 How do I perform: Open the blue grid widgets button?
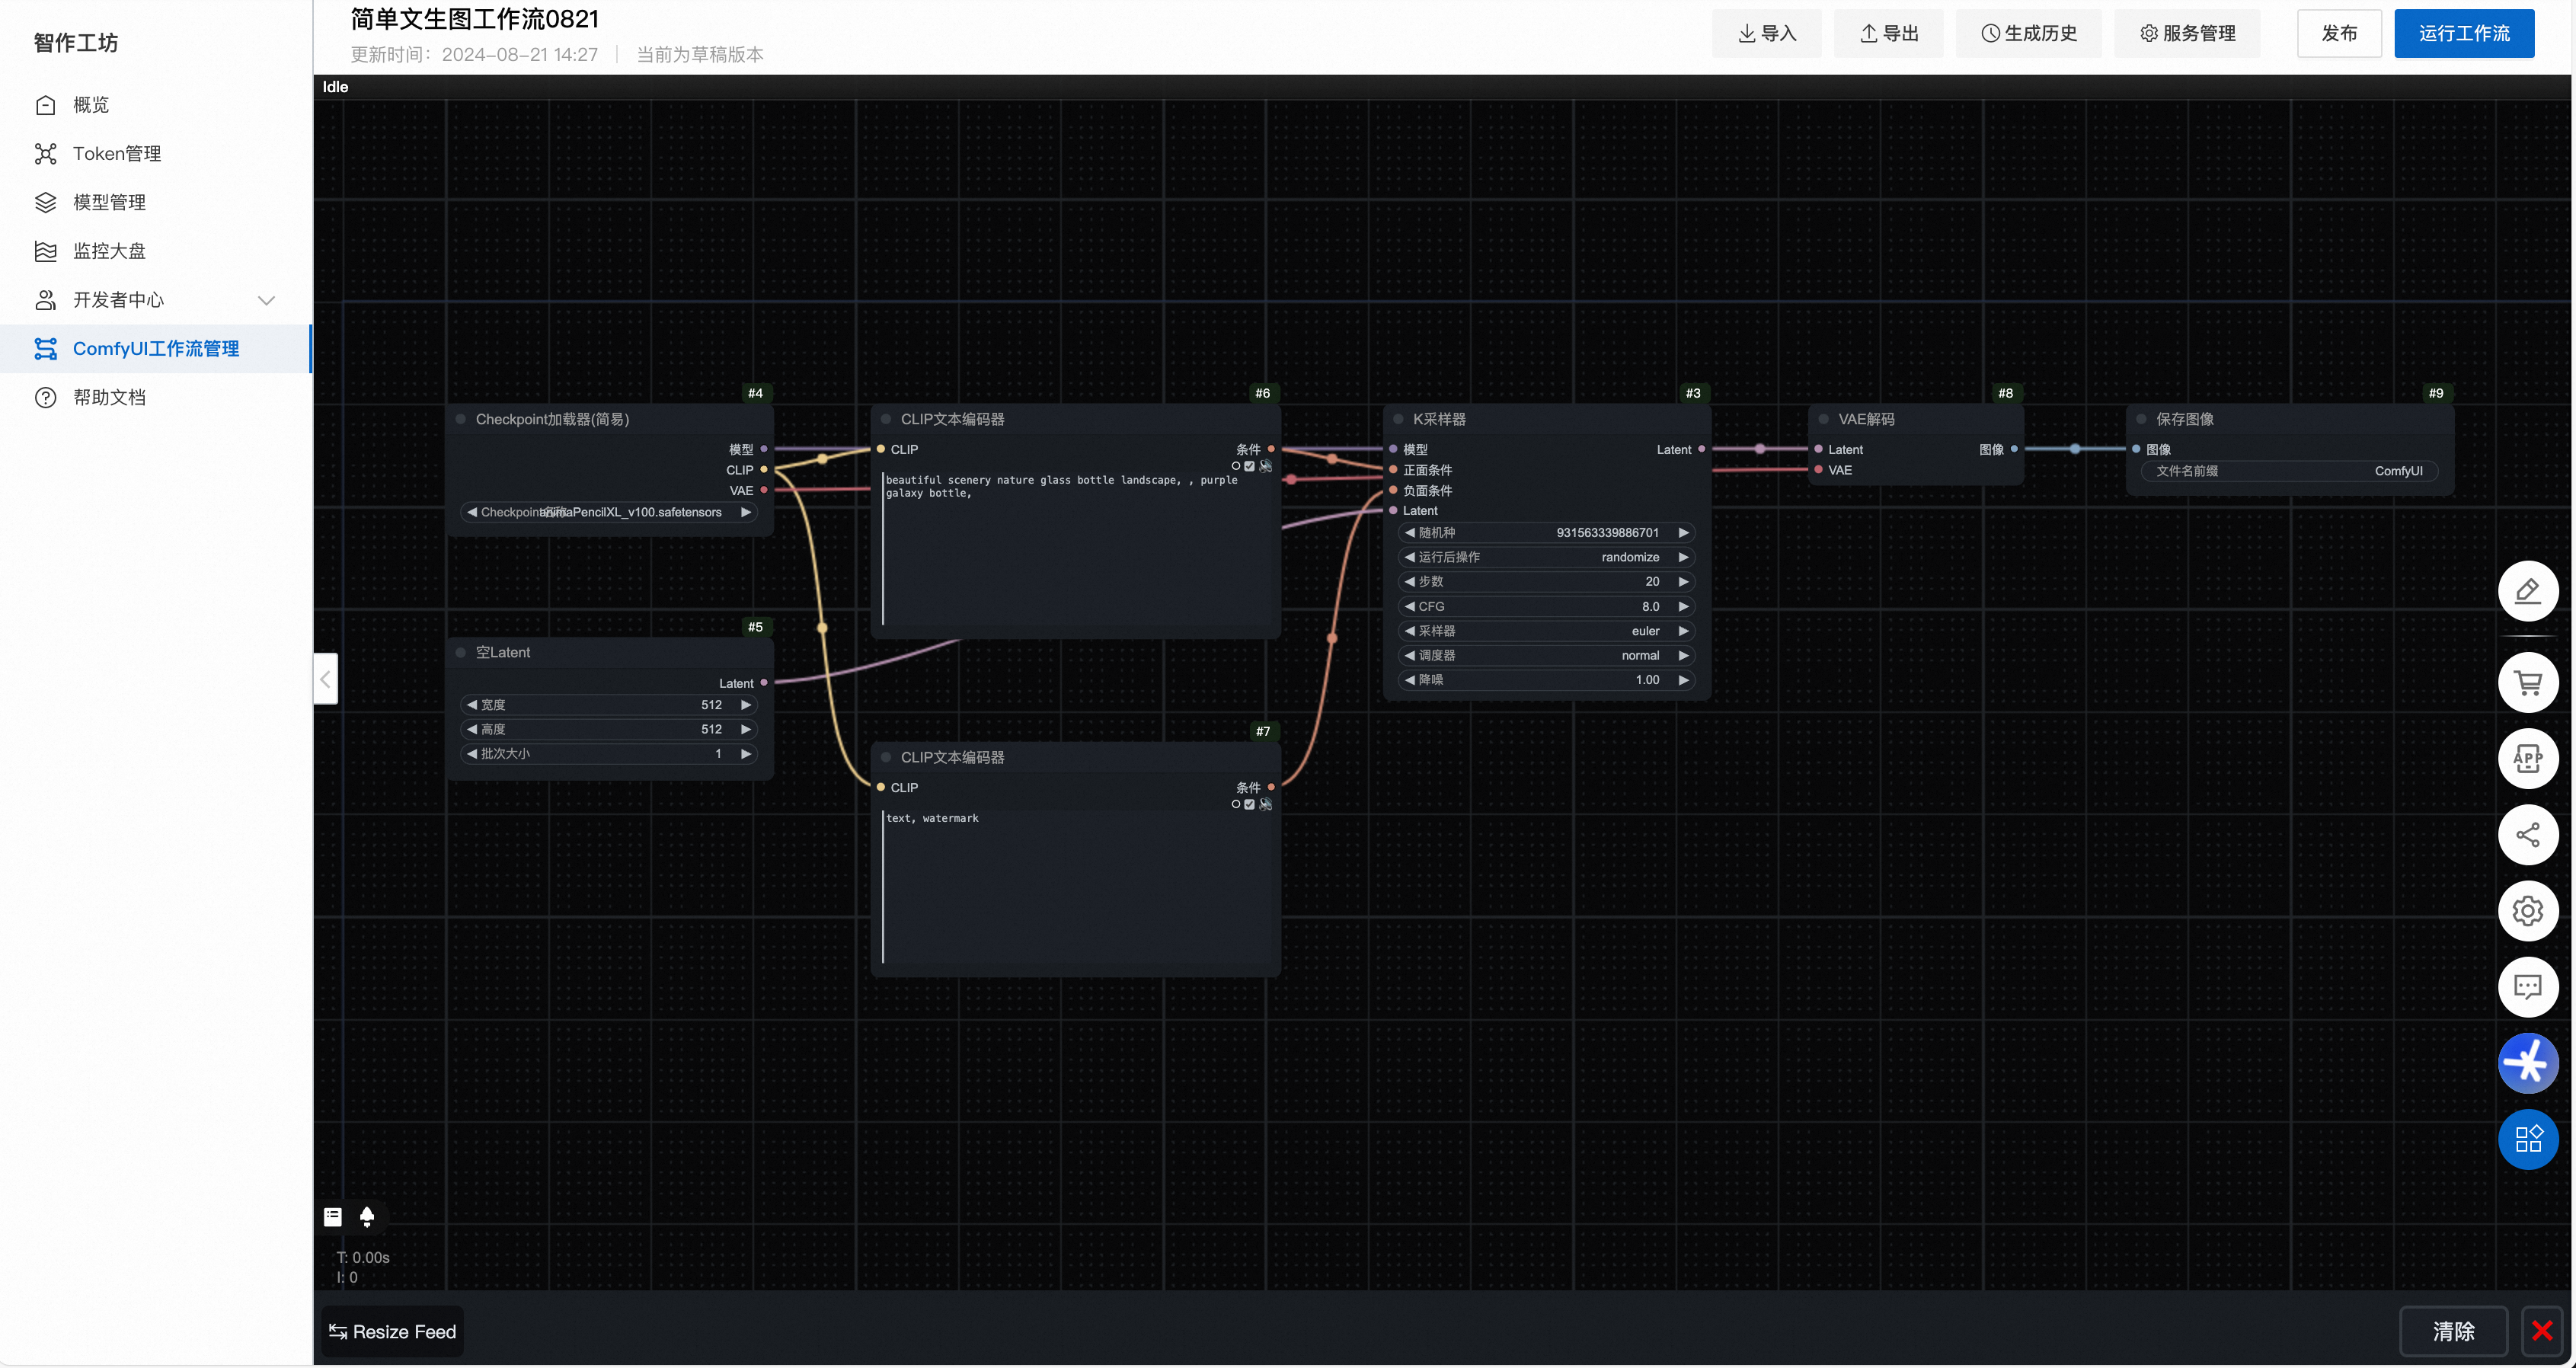pyautogui.click(x=2527, y=1139)
